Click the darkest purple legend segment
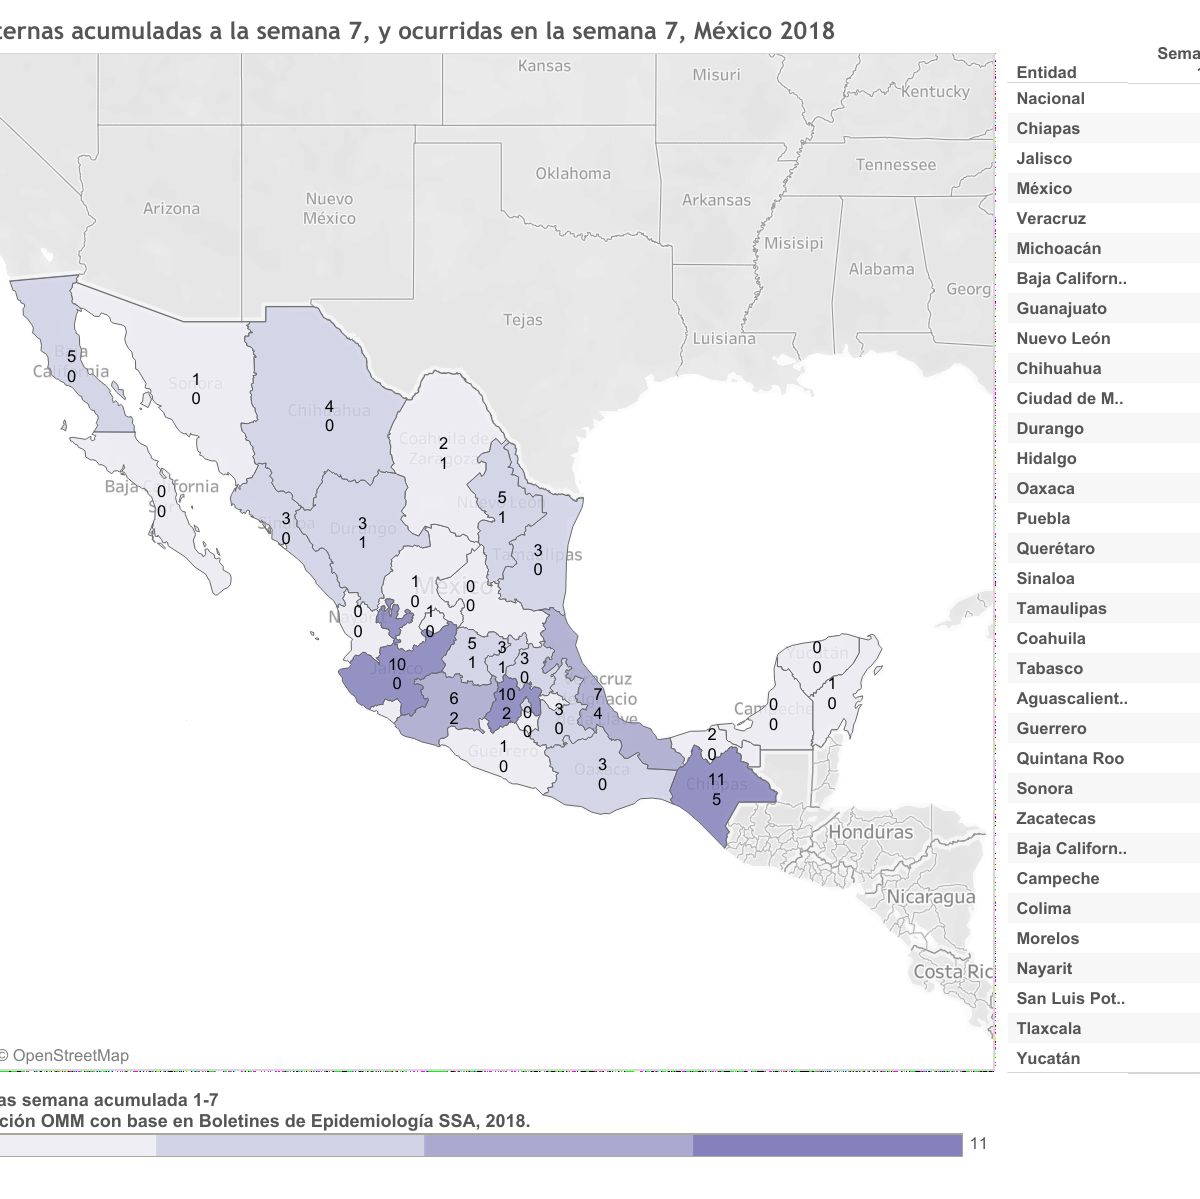The image size is (1200, 1199). point(827,1145)
